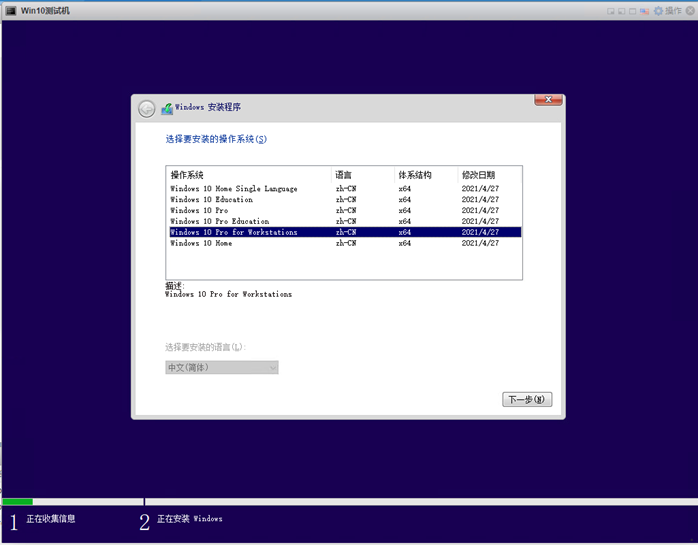Click the 选择要安装的语言(L) label
This screenshot has width=698, height=545.
205,347
